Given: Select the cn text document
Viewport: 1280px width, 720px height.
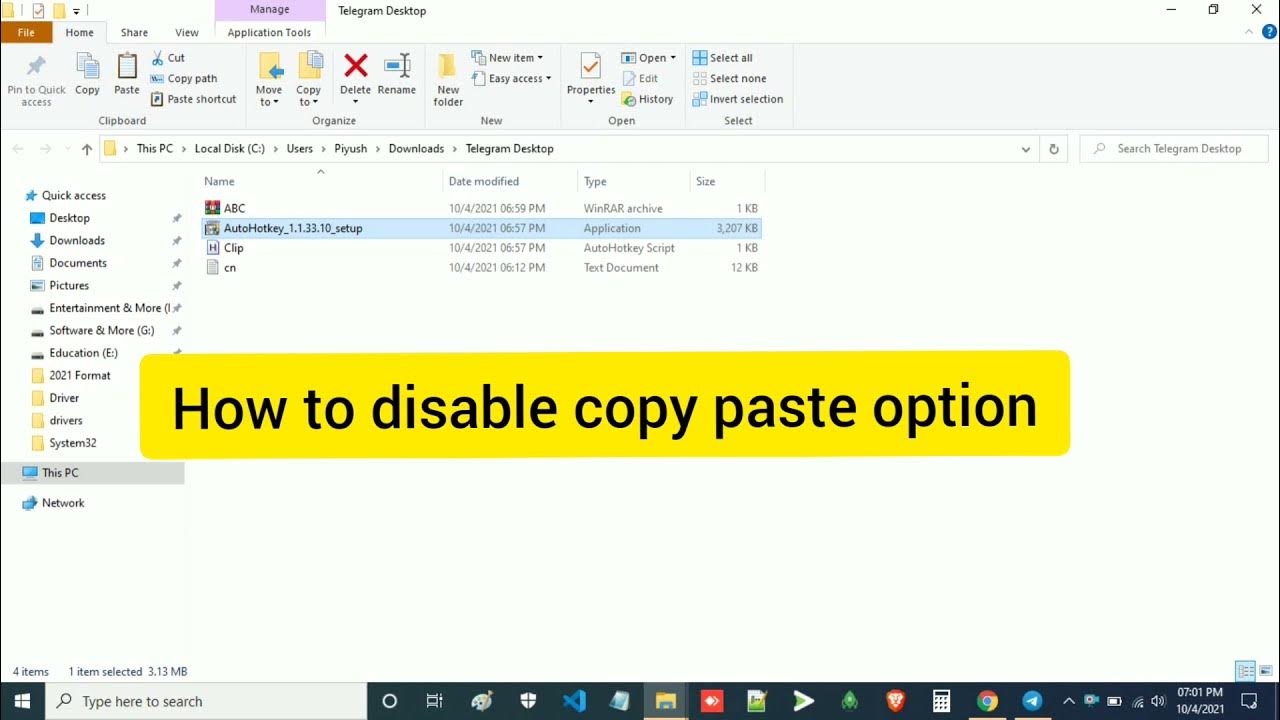Looking at the screenshot, I should coord(481,268).
